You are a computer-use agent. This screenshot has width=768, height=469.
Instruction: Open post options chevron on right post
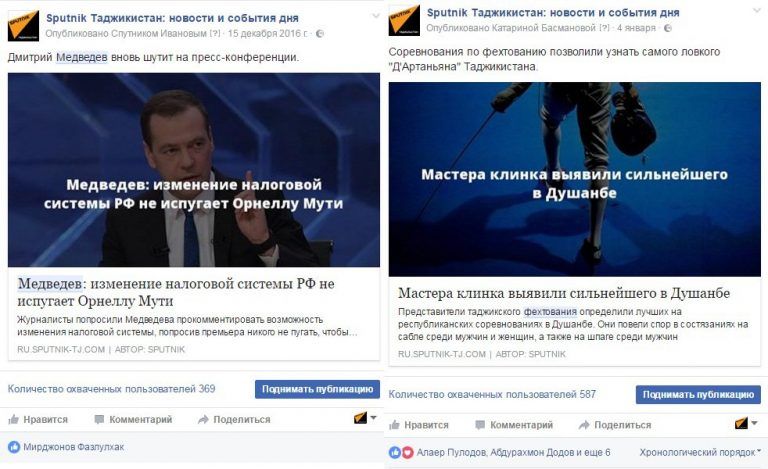coord(757,11)
